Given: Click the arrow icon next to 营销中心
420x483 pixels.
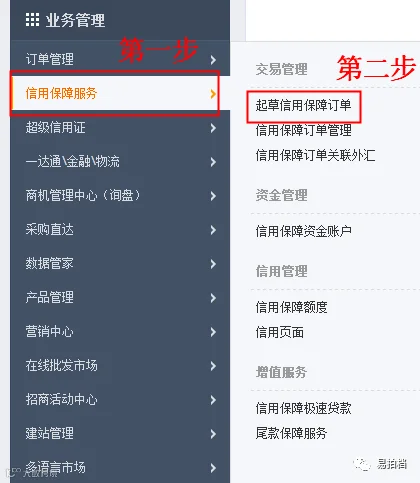Looking at the screenshot, I should [213, 332].
